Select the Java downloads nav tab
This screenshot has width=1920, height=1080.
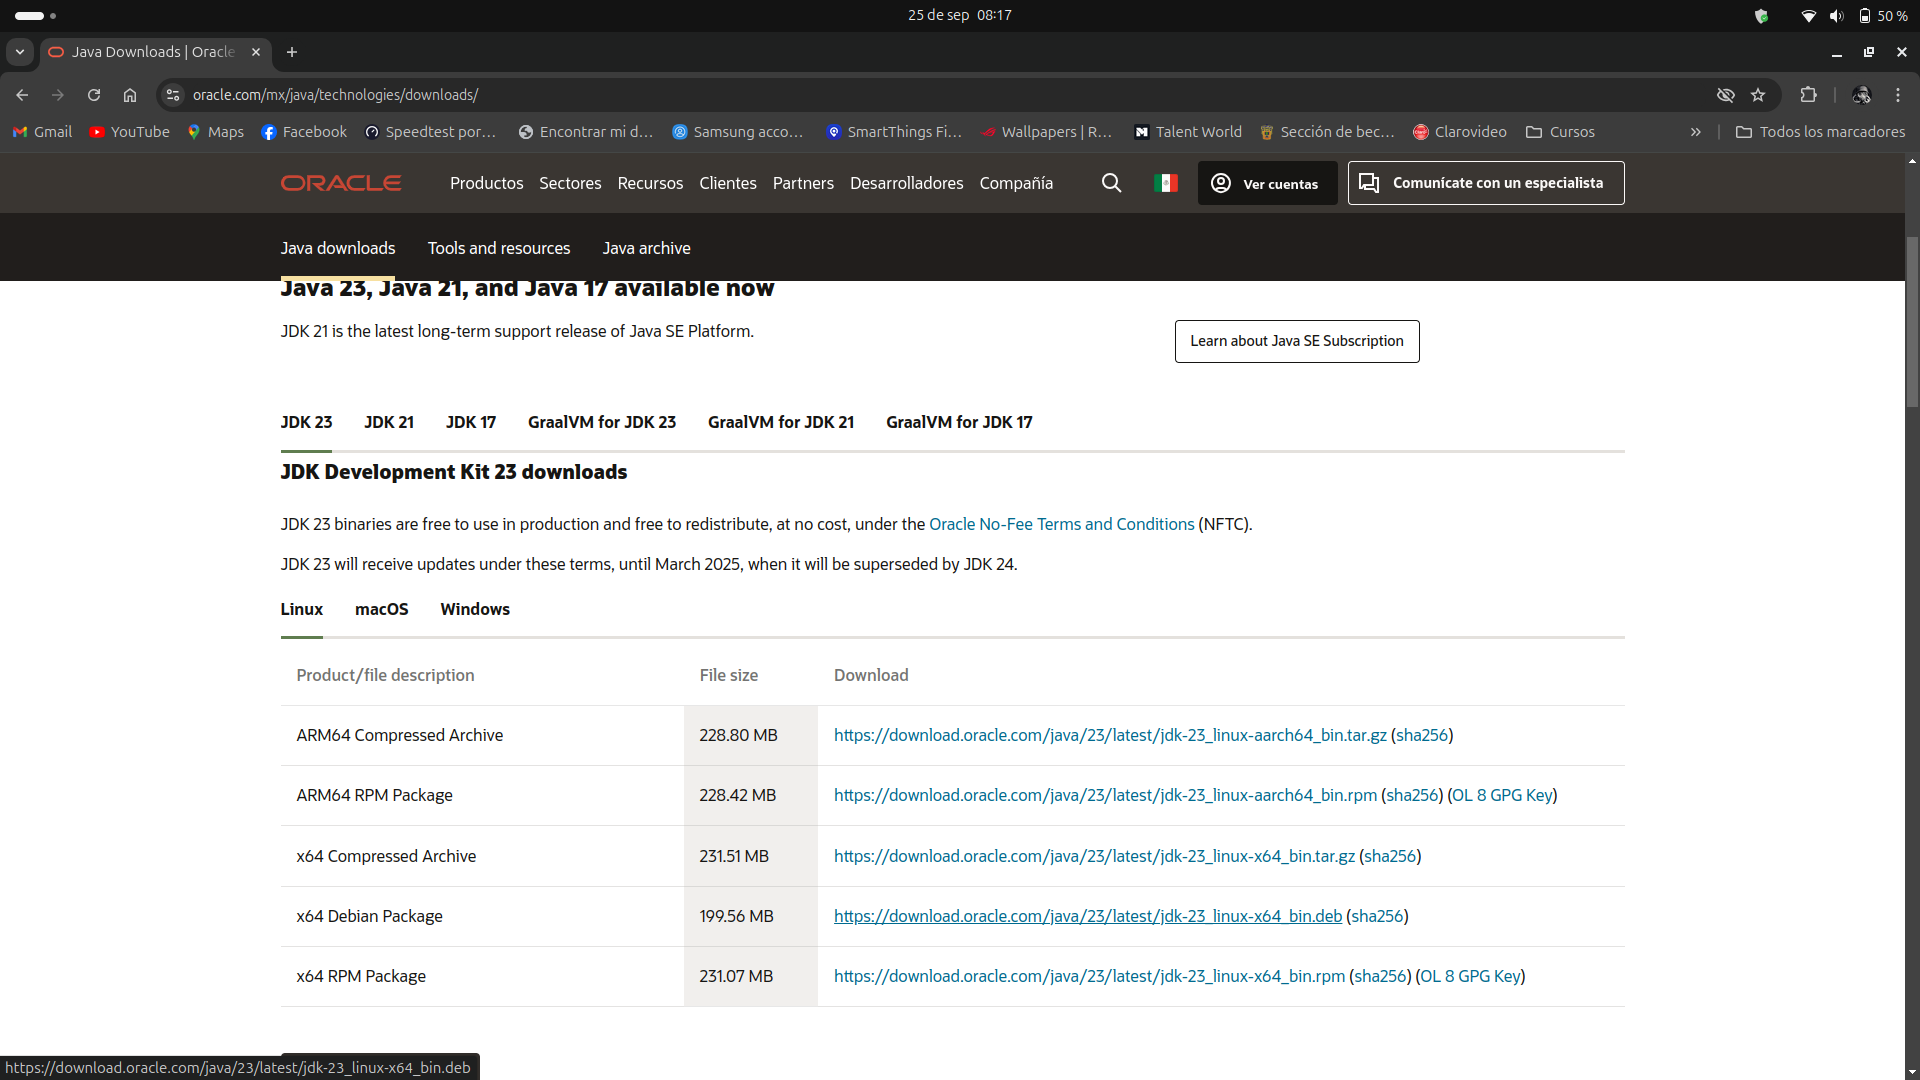pyautogui.click(x=338, y=248)
